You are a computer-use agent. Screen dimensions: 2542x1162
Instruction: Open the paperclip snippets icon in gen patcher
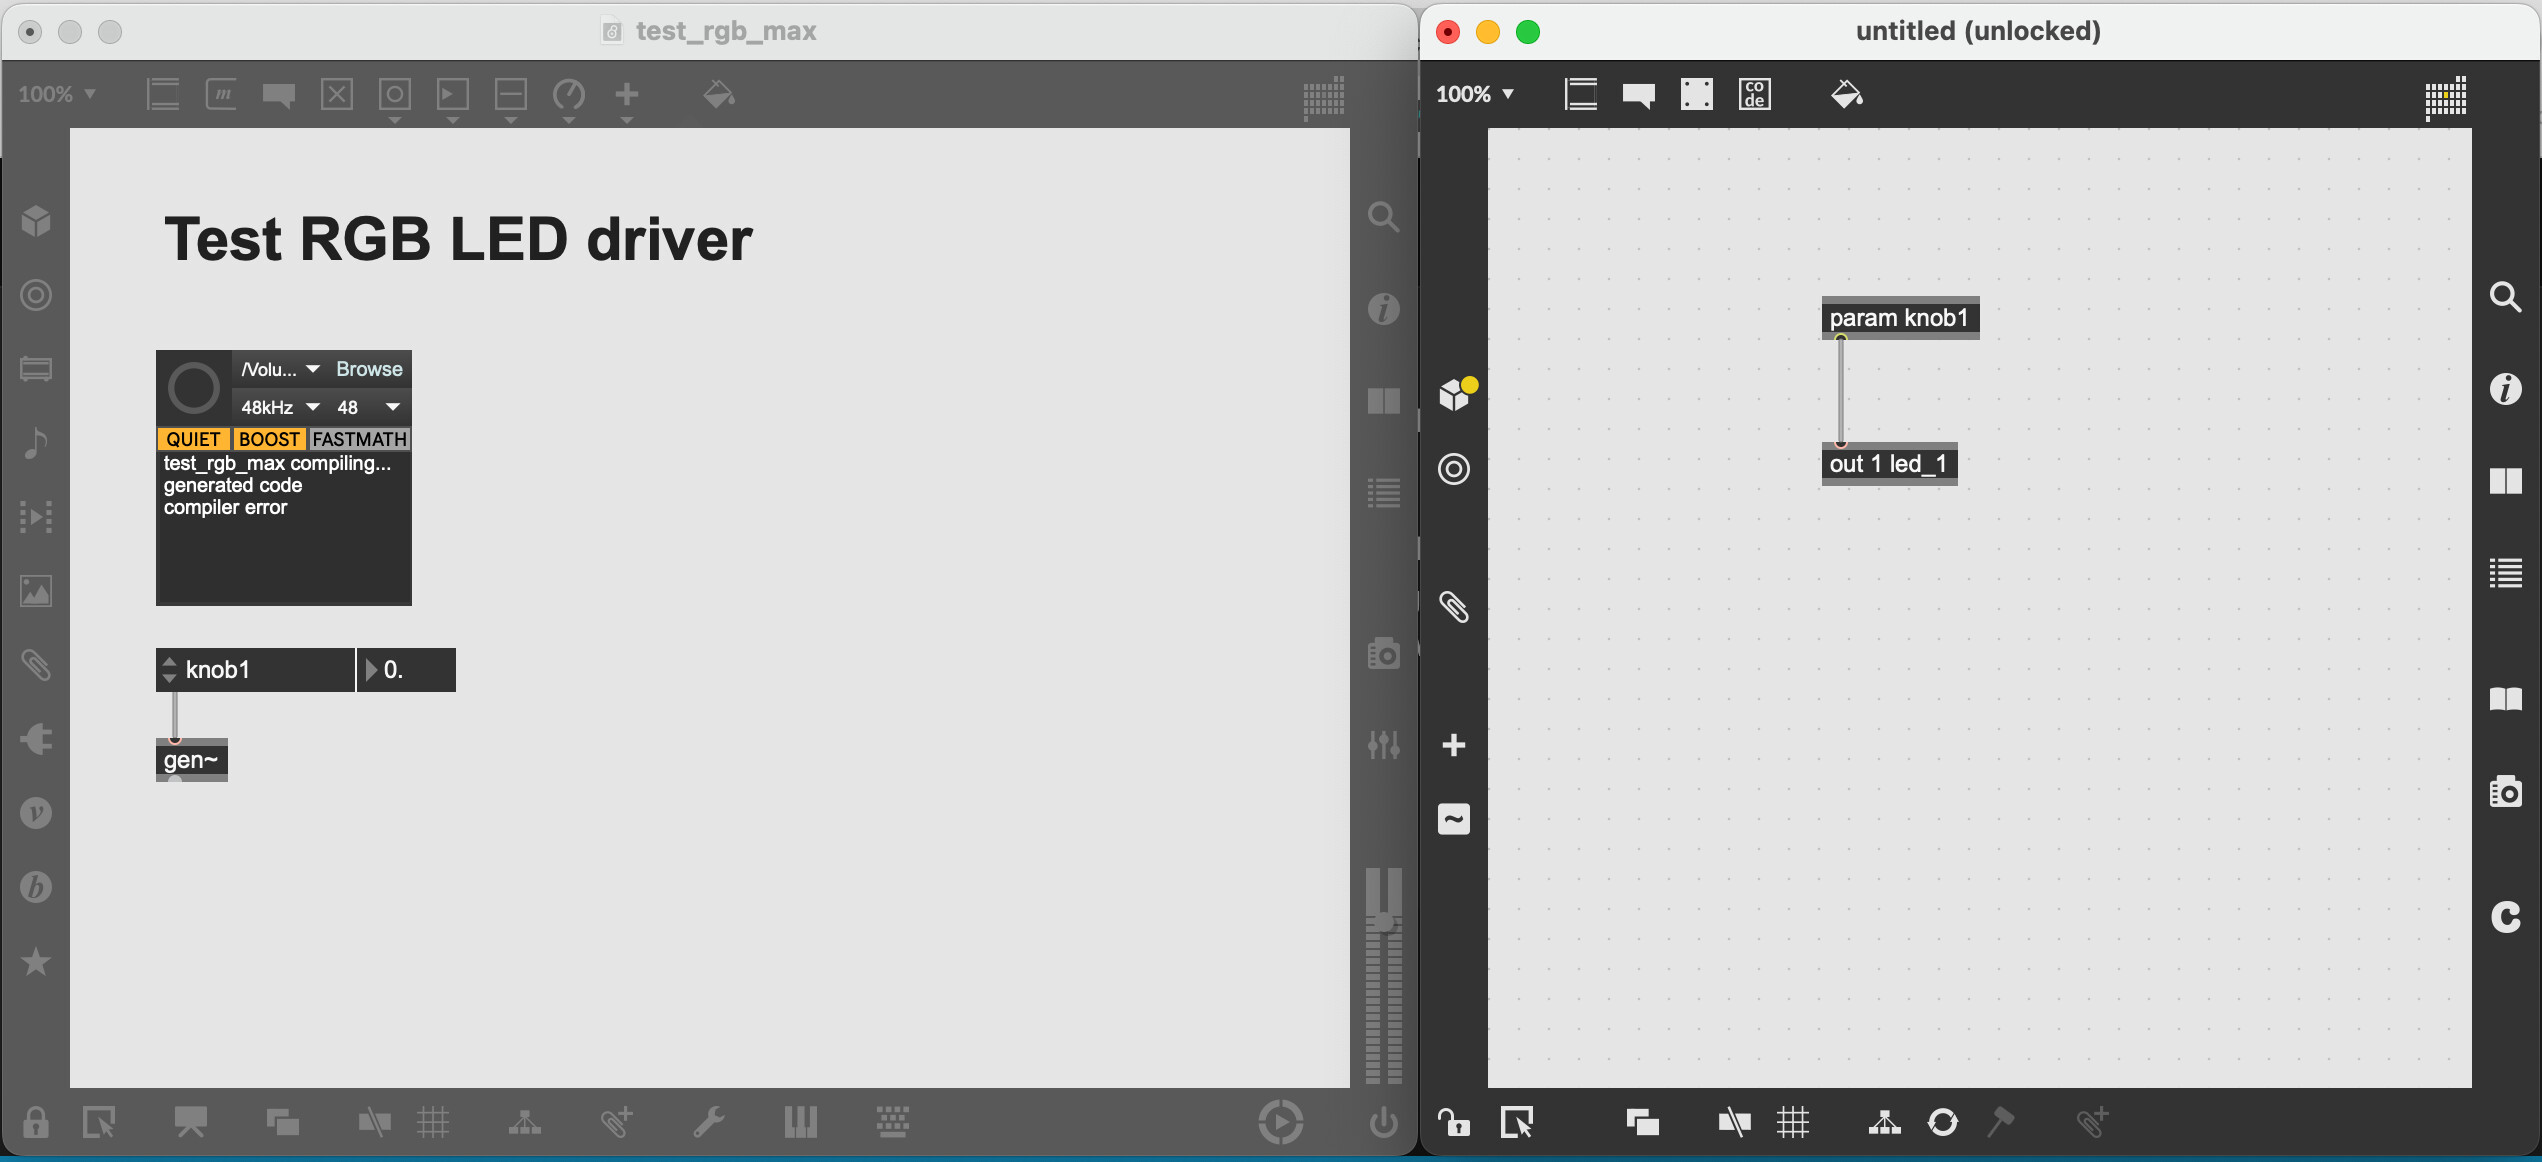coord(1453,606)
